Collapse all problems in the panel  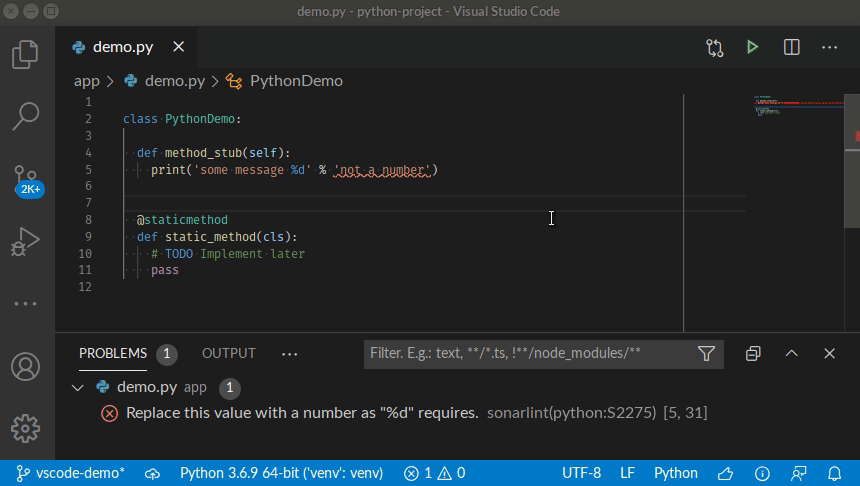point(753,354)
